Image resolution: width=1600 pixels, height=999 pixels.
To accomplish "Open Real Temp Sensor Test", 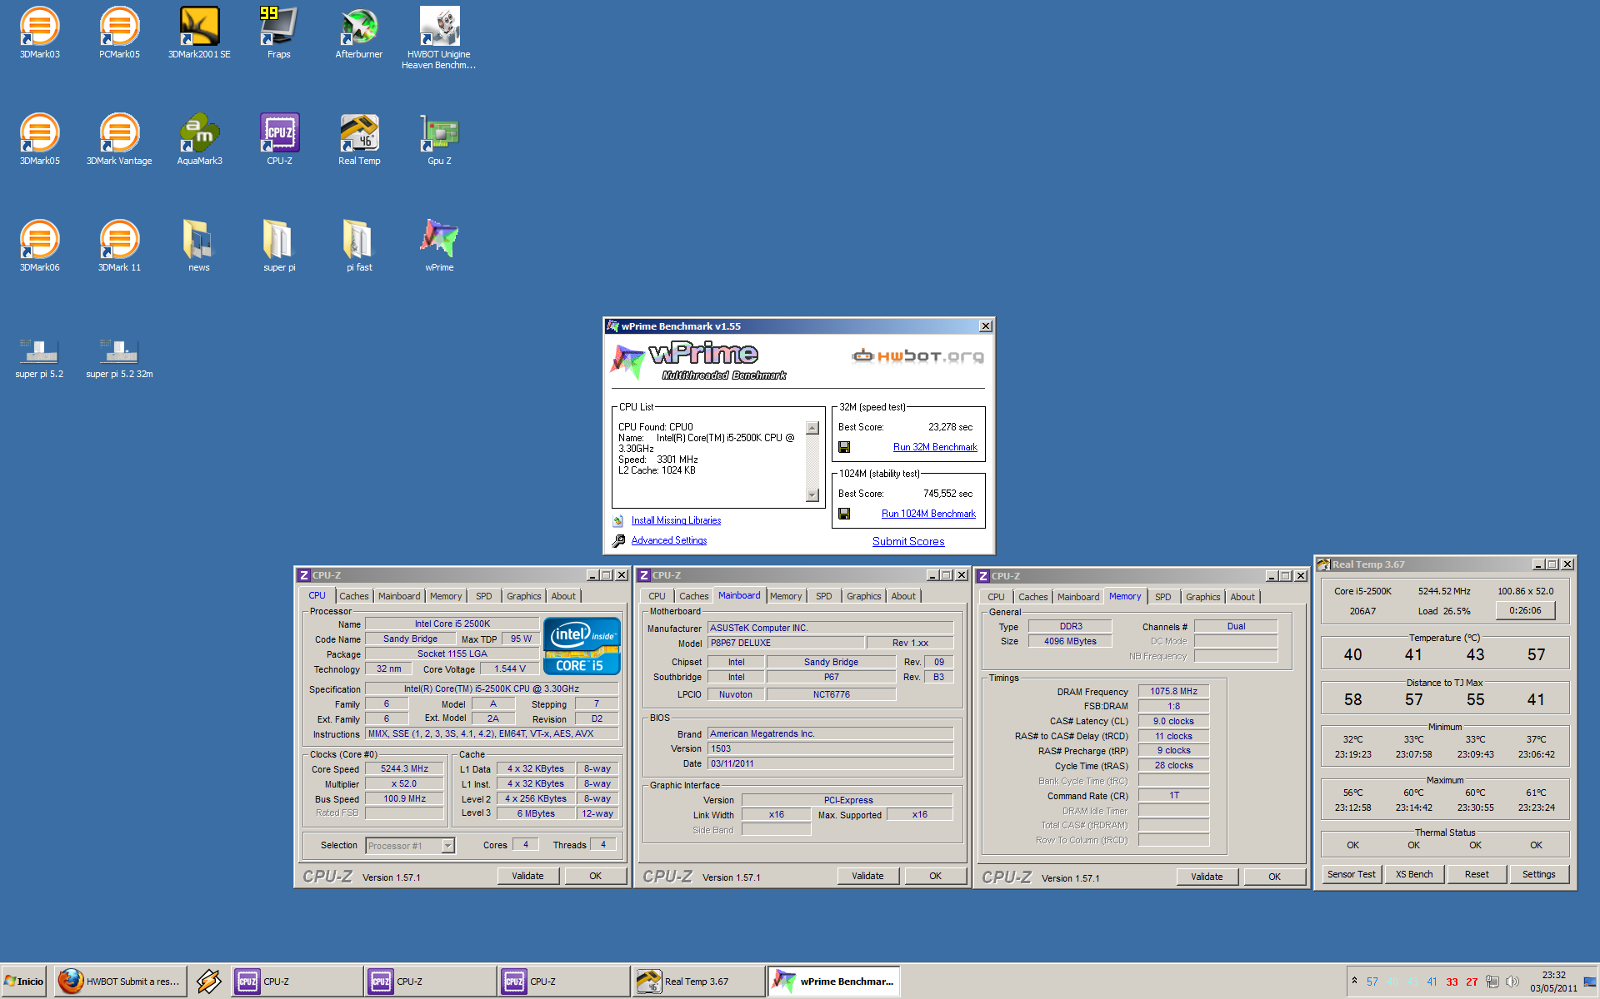I will point(1351,874).
